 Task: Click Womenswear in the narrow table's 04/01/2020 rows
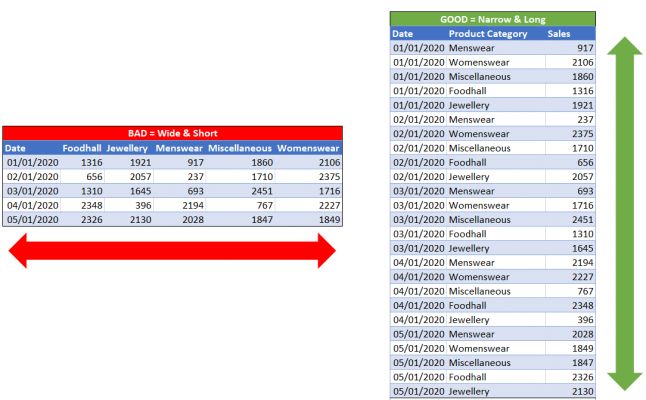[479, 277]
